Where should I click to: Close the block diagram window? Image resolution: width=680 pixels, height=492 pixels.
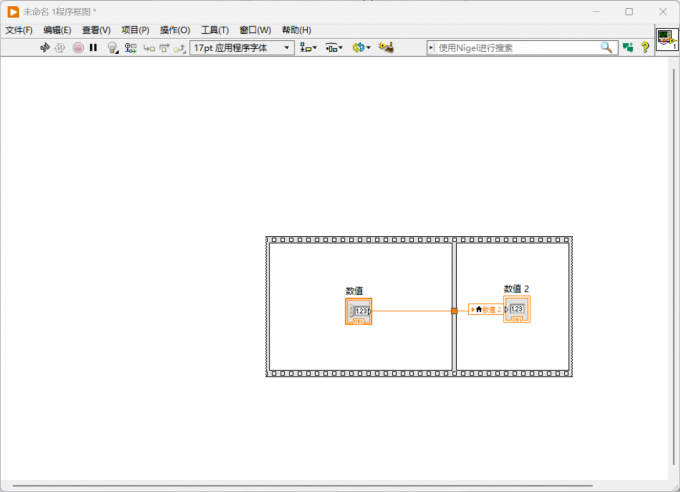coord(663,12)
